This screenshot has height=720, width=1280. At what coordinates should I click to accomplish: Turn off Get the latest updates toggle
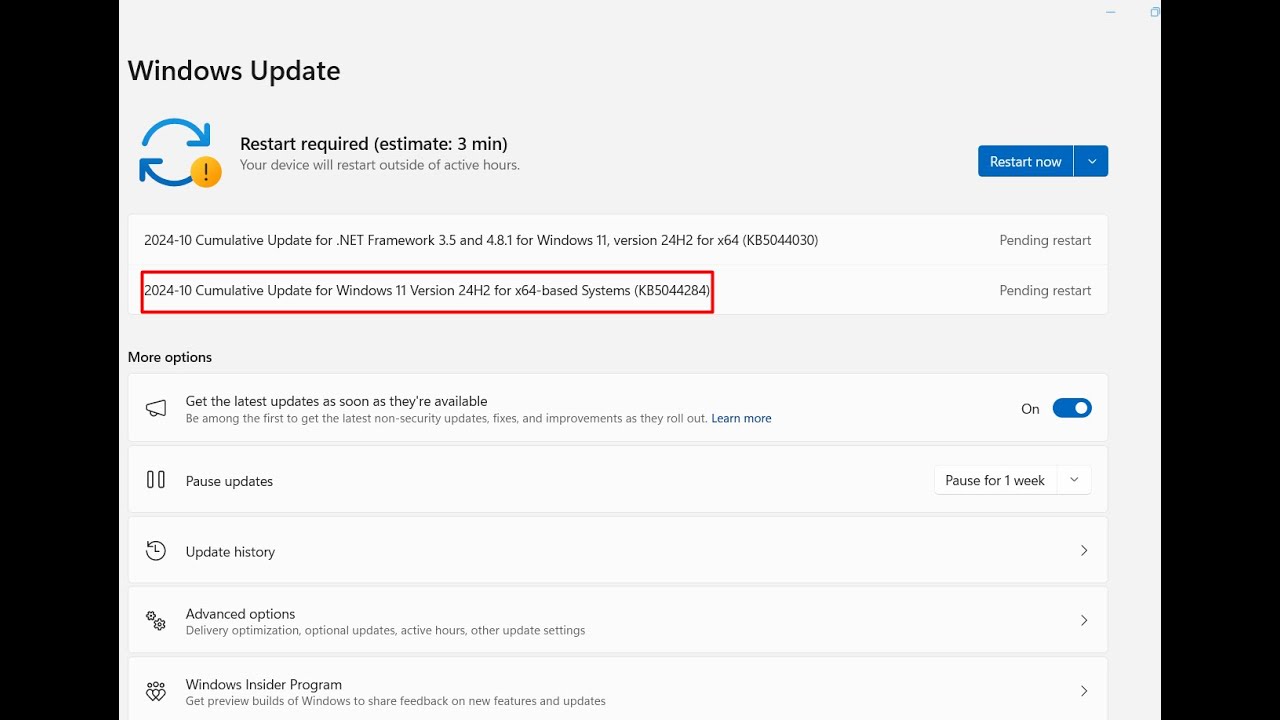coord(1072,408)
